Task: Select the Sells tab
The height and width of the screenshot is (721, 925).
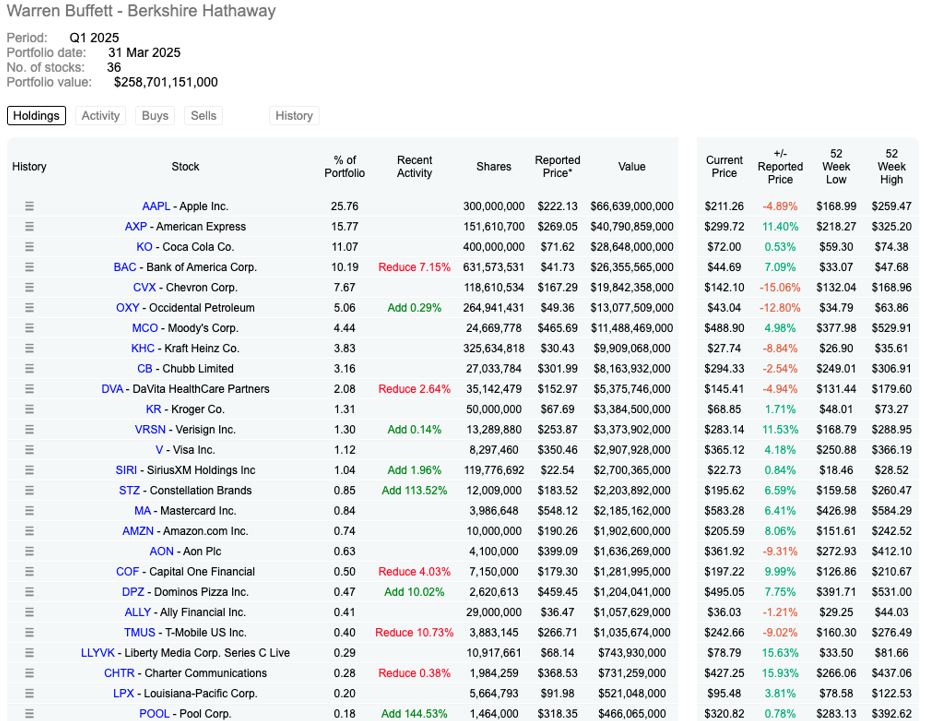Action: pos(203,116)
